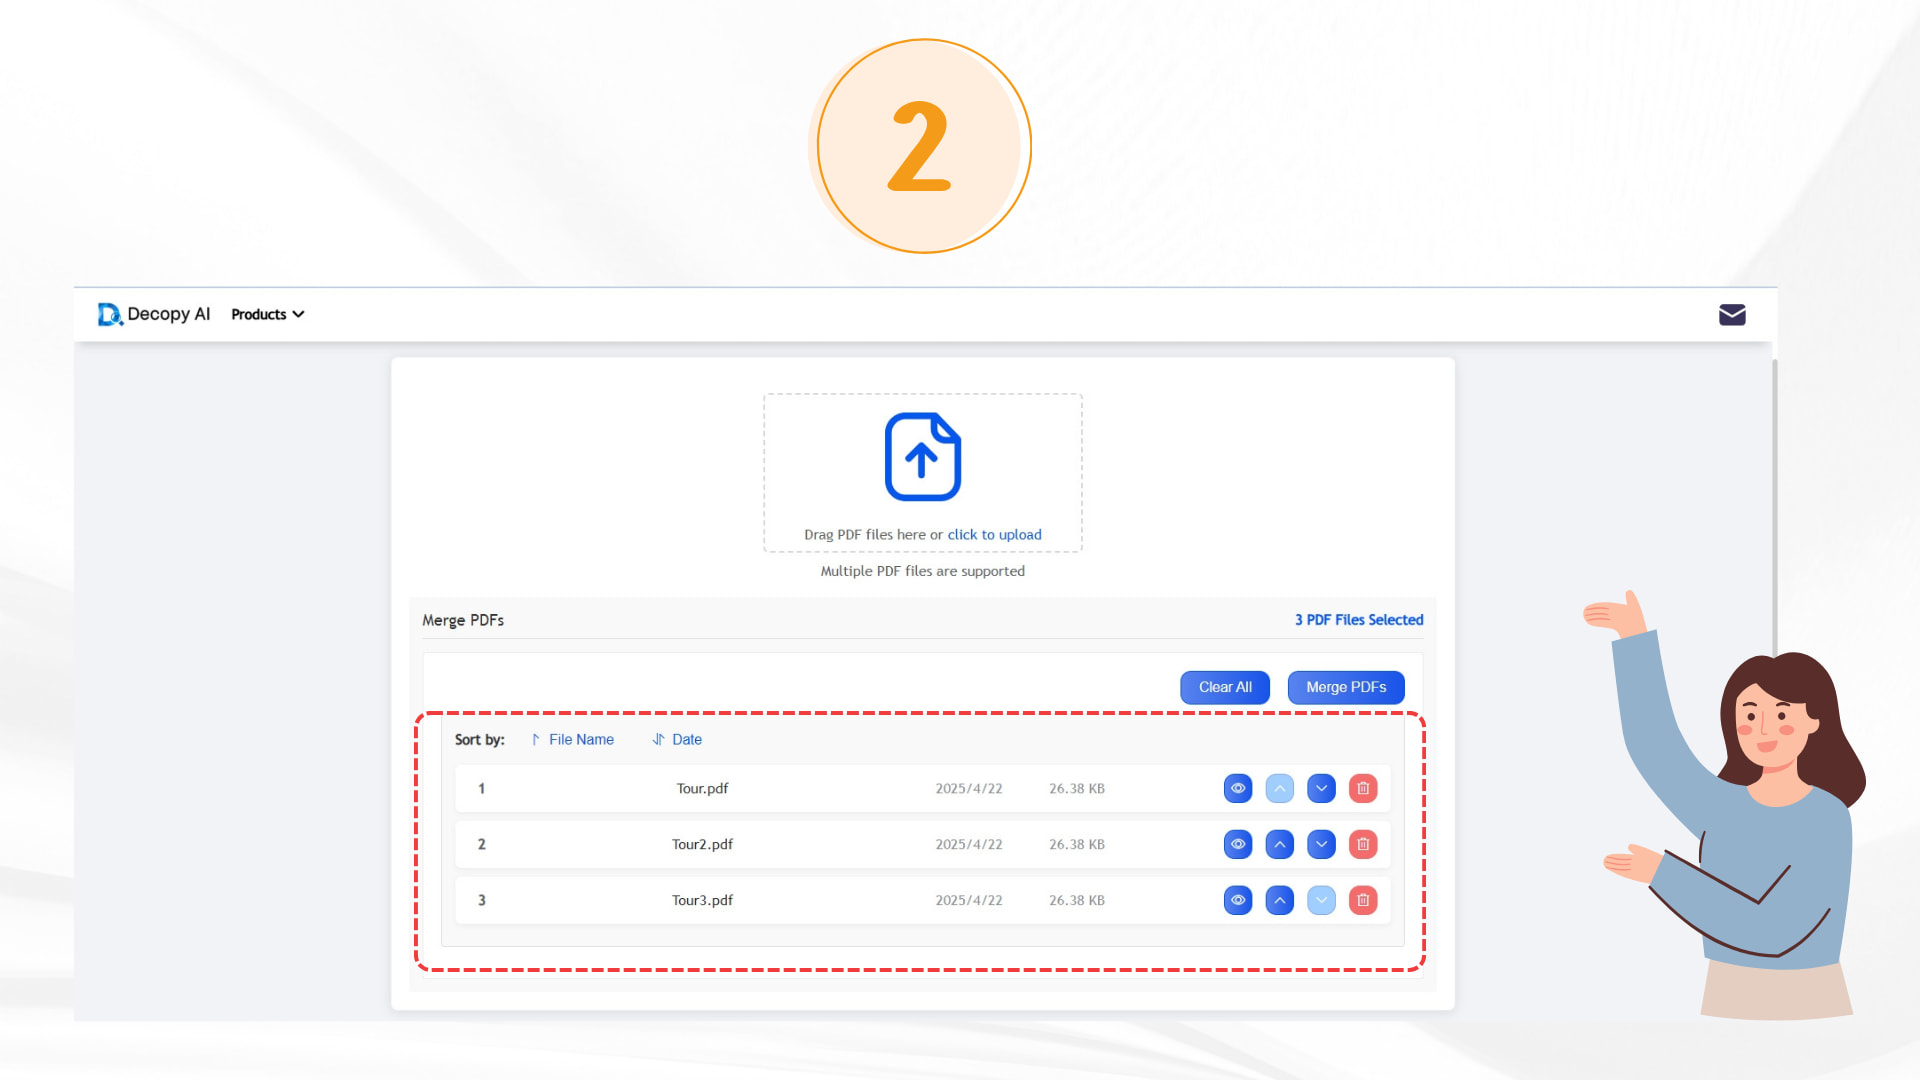Follow the 'click to upload' link
The height and width of the screenshot is (1080, 1920).
point(994,535)
